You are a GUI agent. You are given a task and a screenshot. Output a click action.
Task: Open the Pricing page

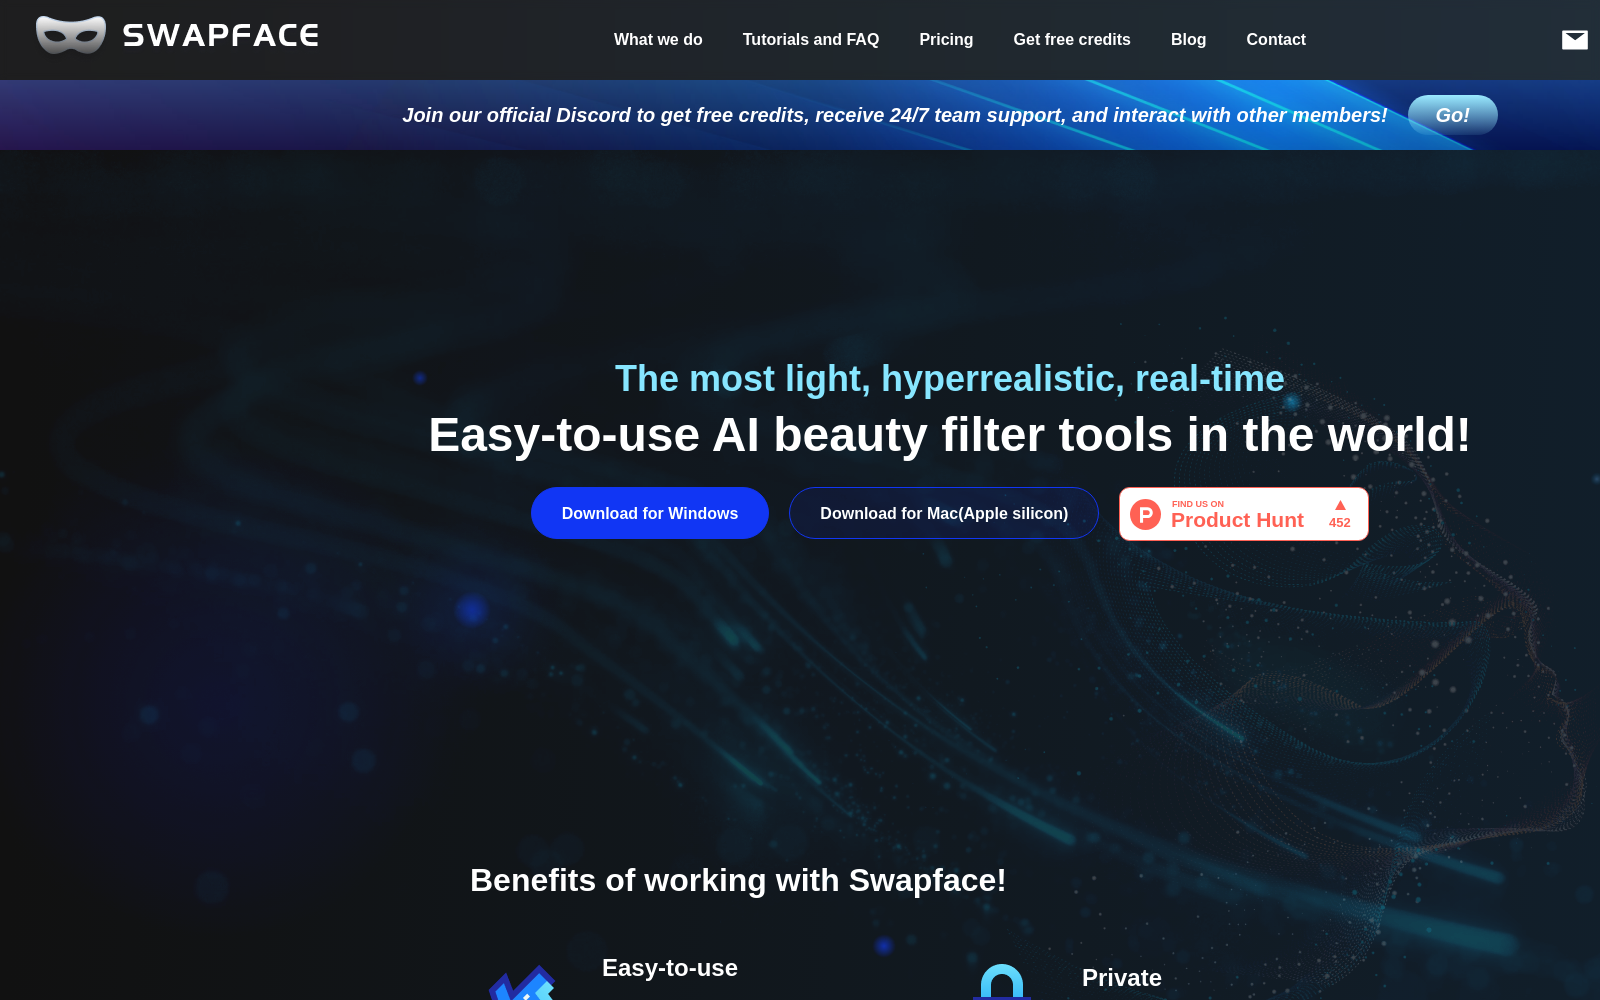coord(946,40)
